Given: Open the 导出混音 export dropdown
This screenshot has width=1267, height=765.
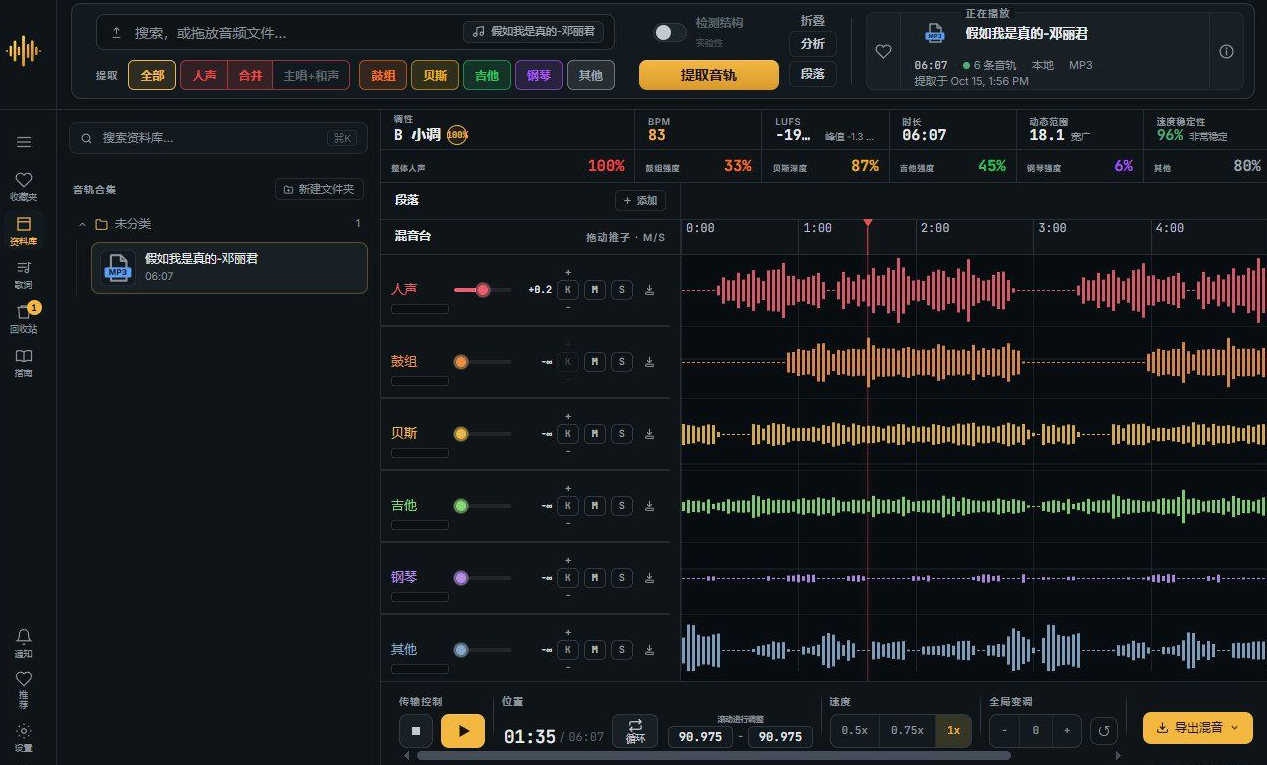Looking at the screenshot, I should pyautogui.click(x=1197, y=728).
